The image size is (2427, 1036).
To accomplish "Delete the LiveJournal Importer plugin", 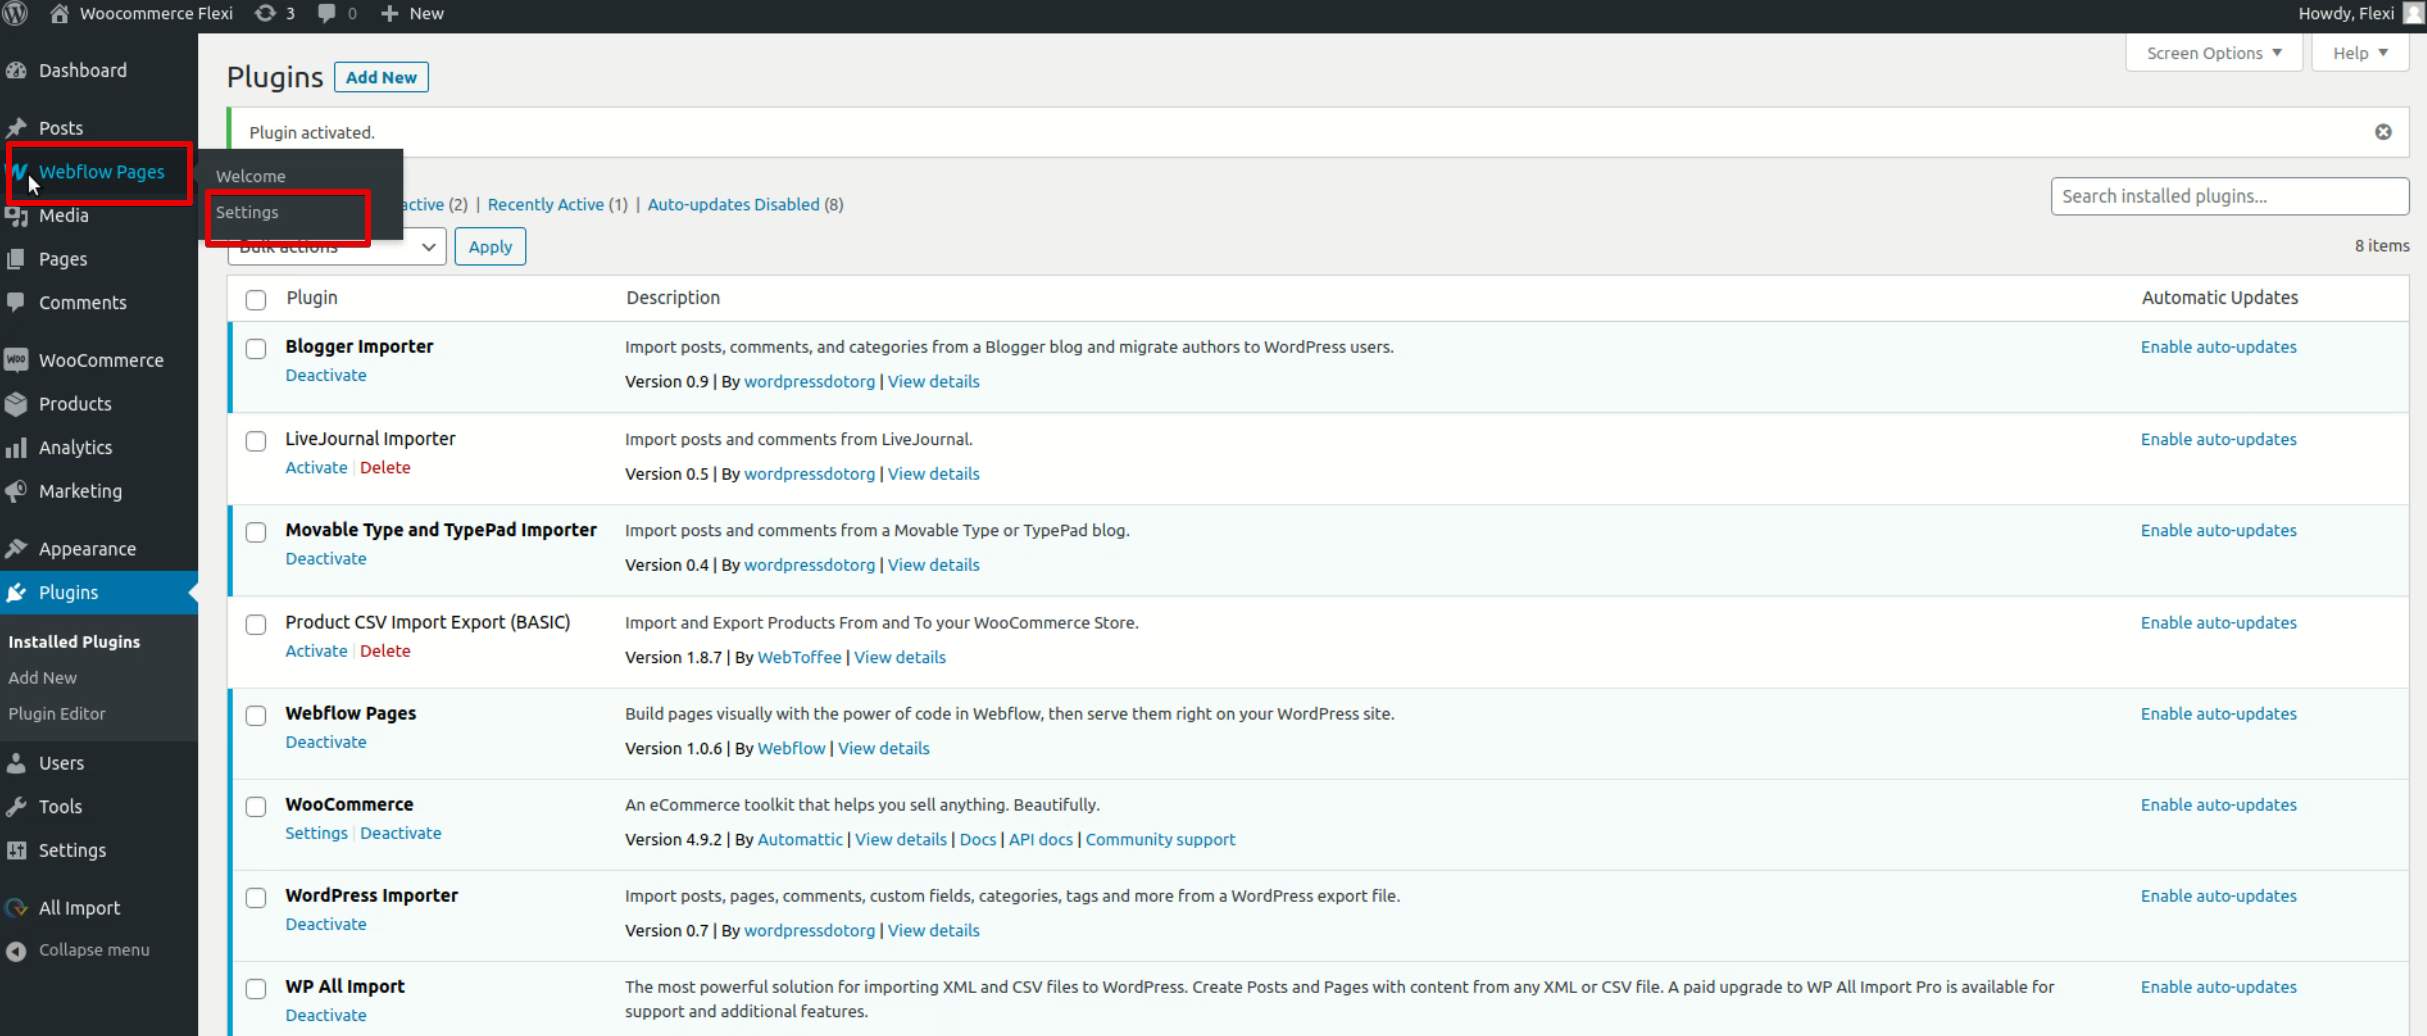I will click(385, 467).
